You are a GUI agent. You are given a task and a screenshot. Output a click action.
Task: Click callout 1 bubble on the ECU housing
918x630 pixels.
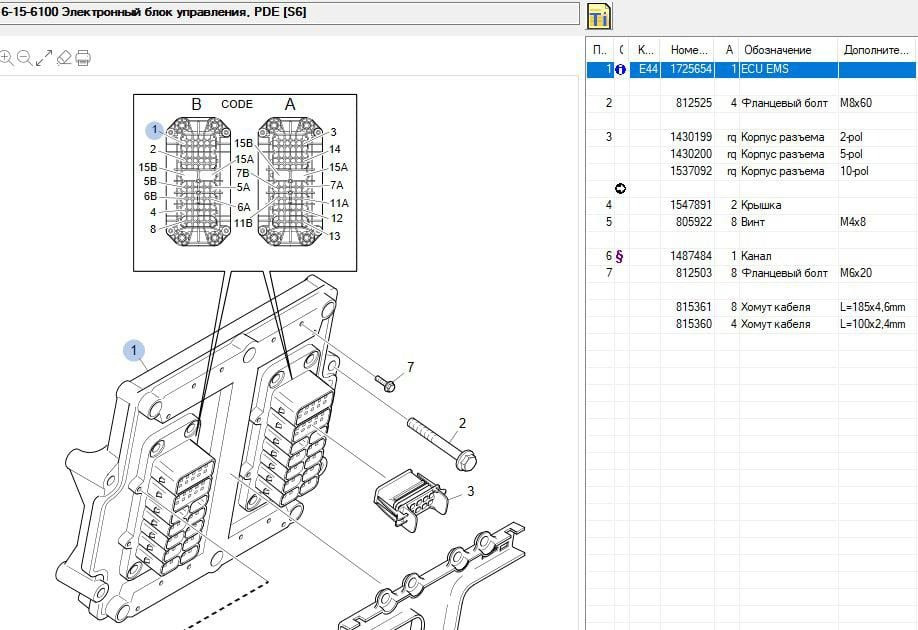134,351
